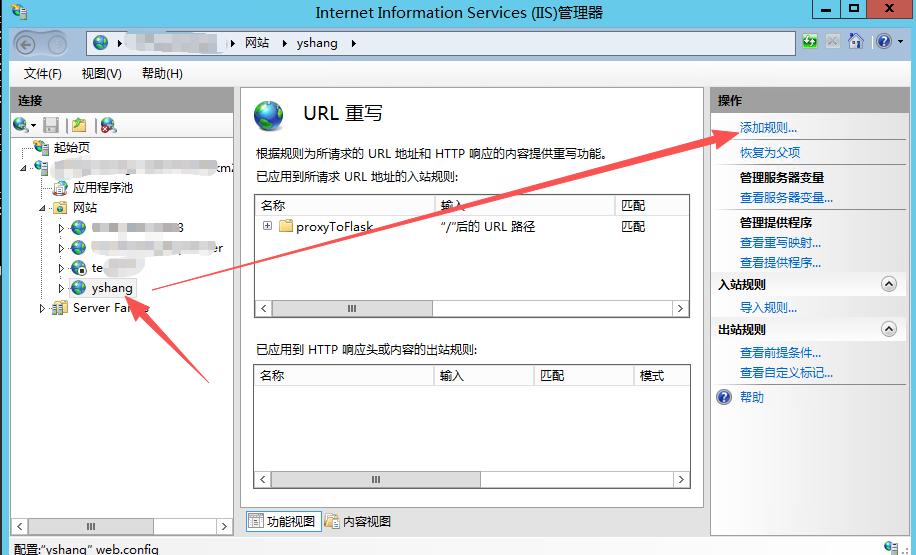Click the create new connection icon
The width and height of the screenshot is (916, 555).
pos(21,124)
